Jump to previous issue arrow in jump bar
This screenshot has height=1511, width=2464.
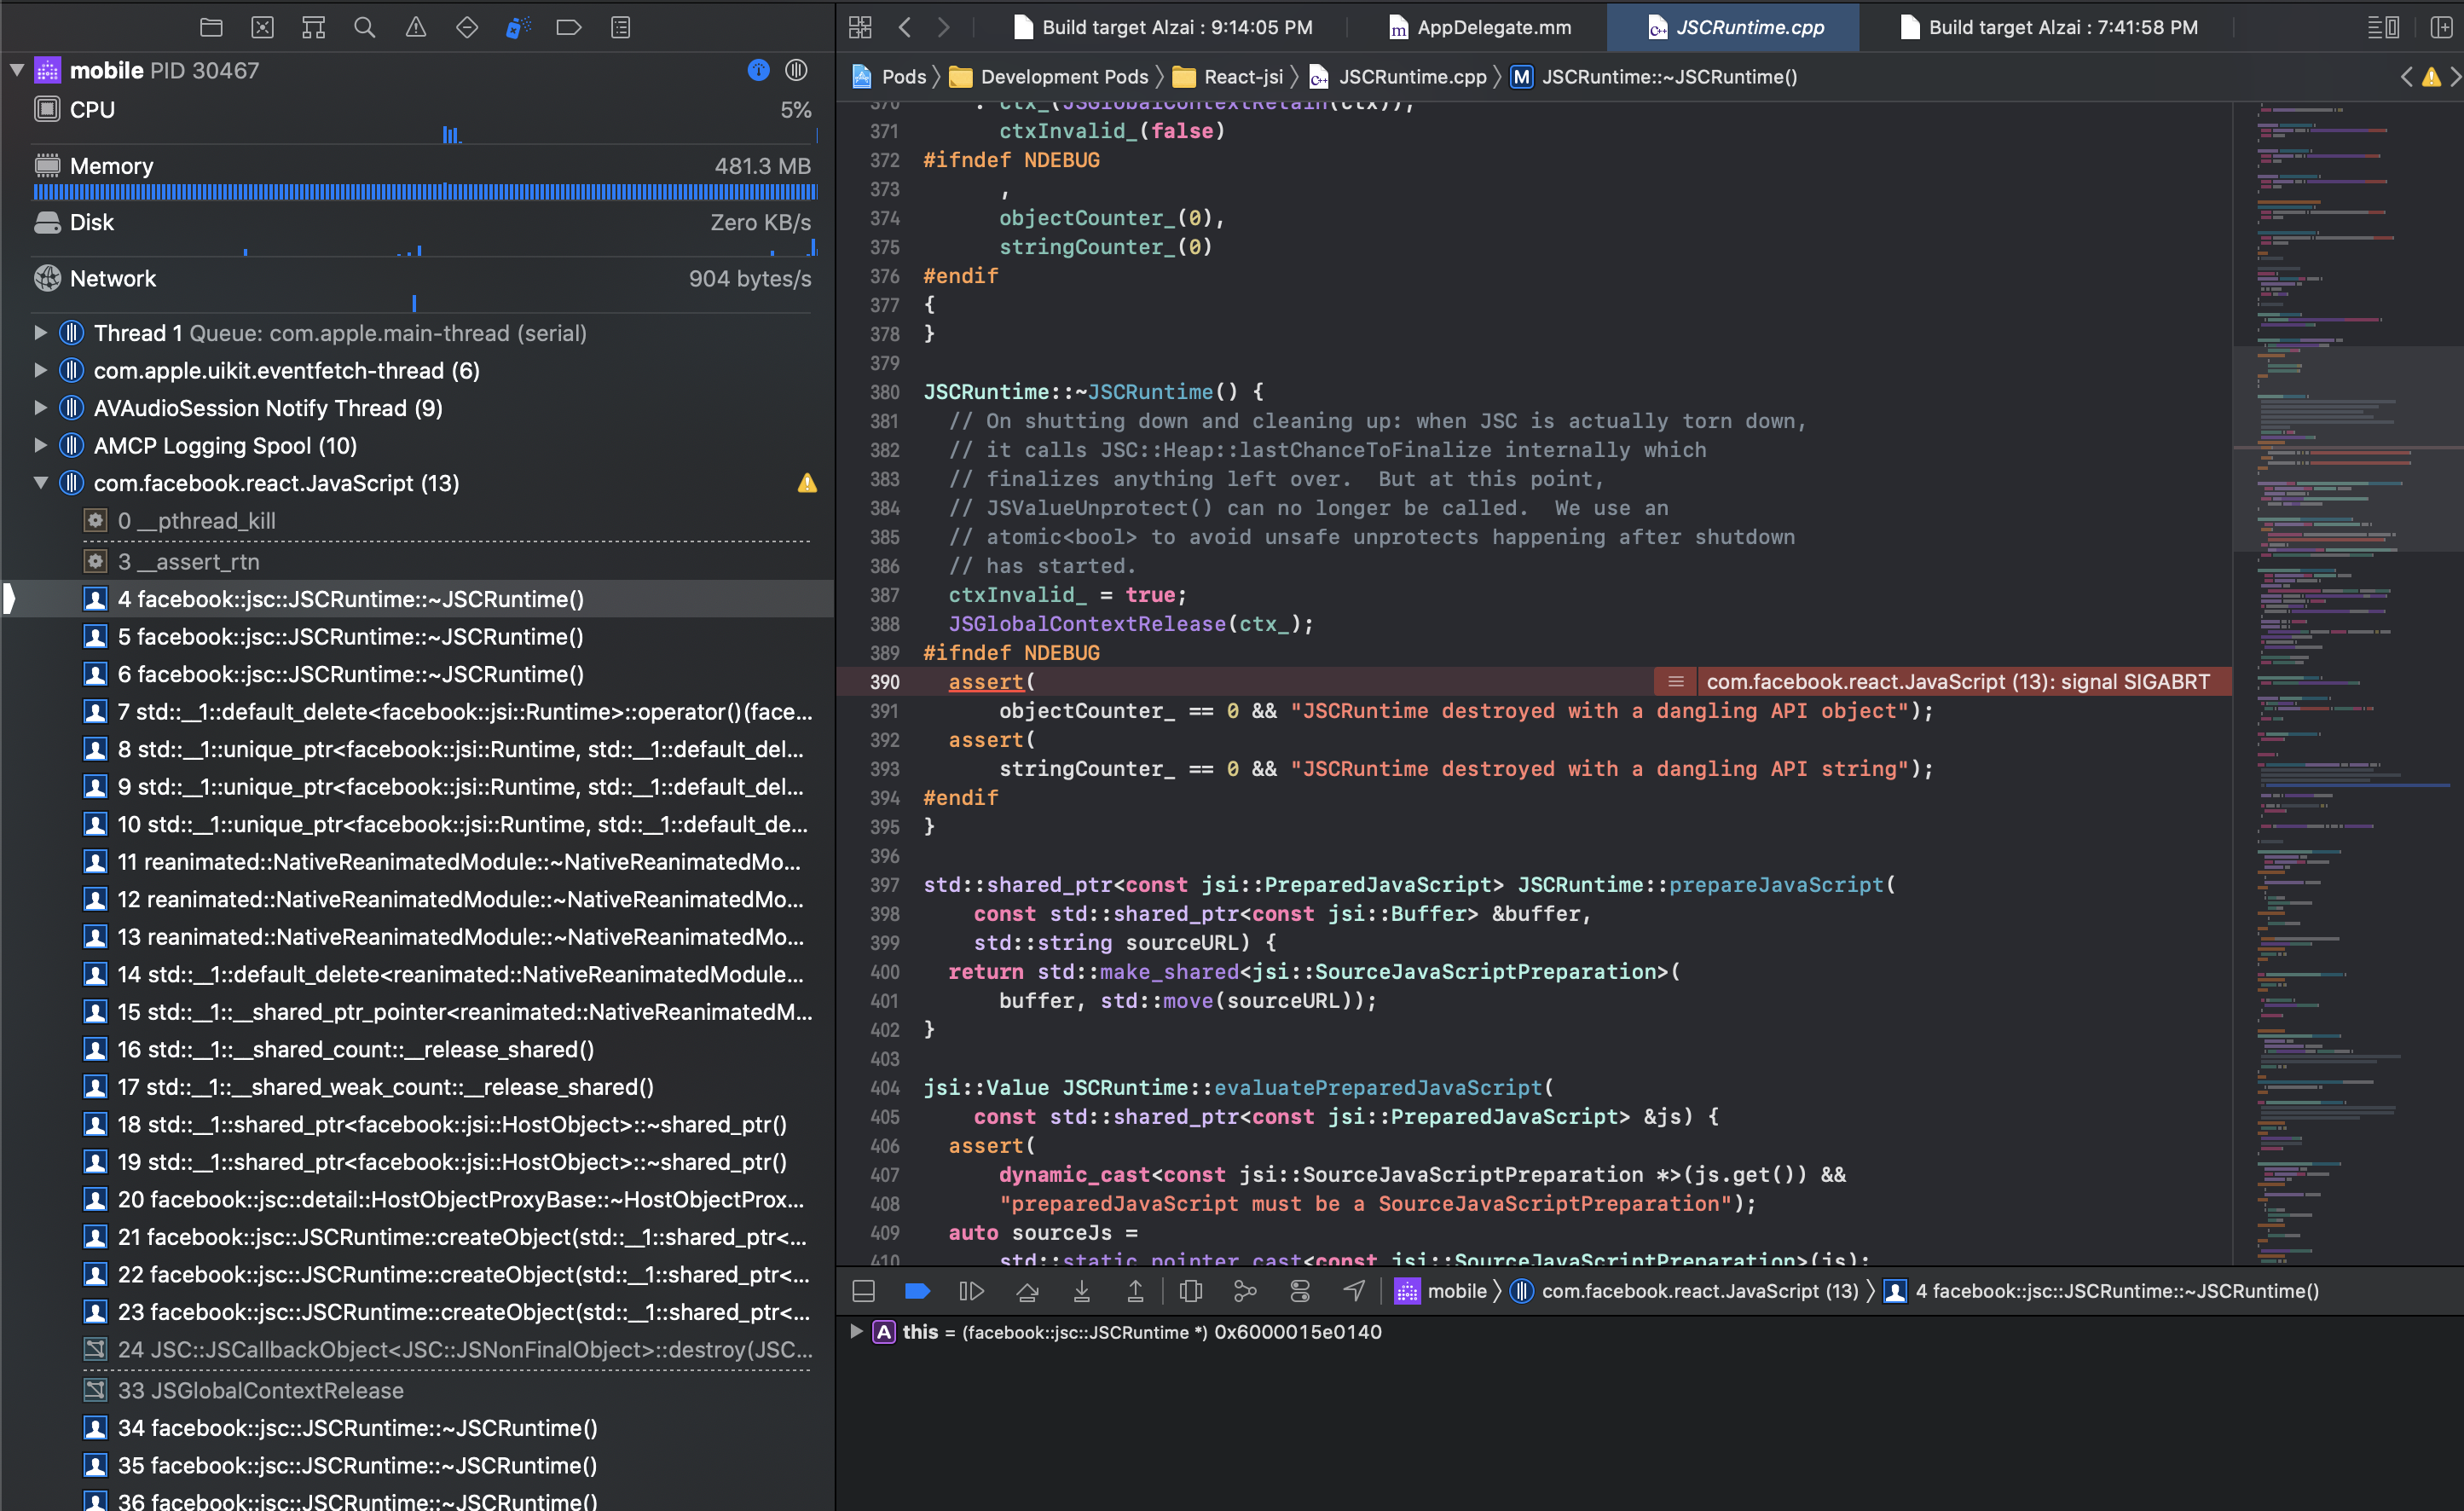(x=2406, y=77)
